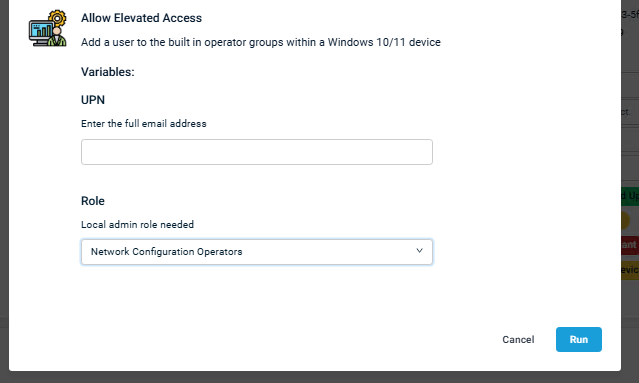Focus the UPN email address field
Screen dimensions: 639x383
257,152
